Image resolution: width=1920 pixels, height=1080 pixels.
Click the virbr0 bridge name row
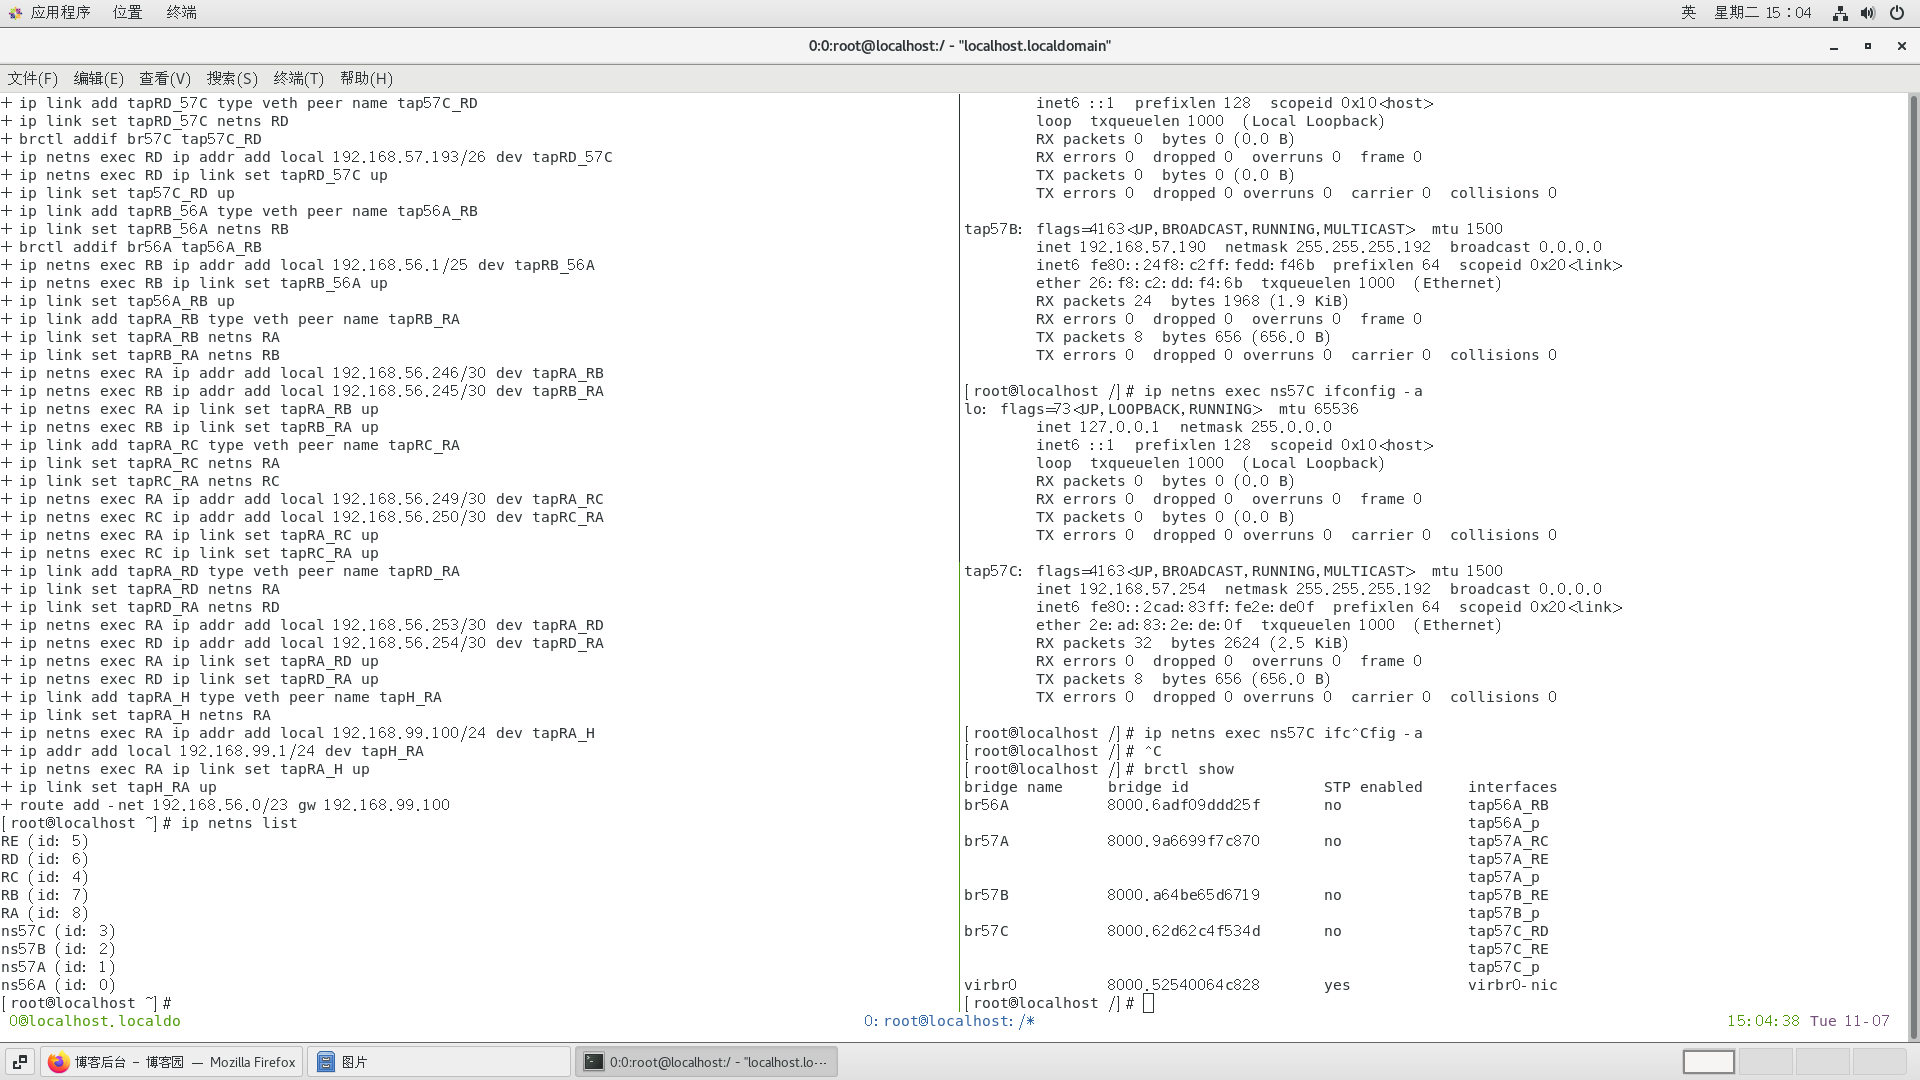point(990,985)
